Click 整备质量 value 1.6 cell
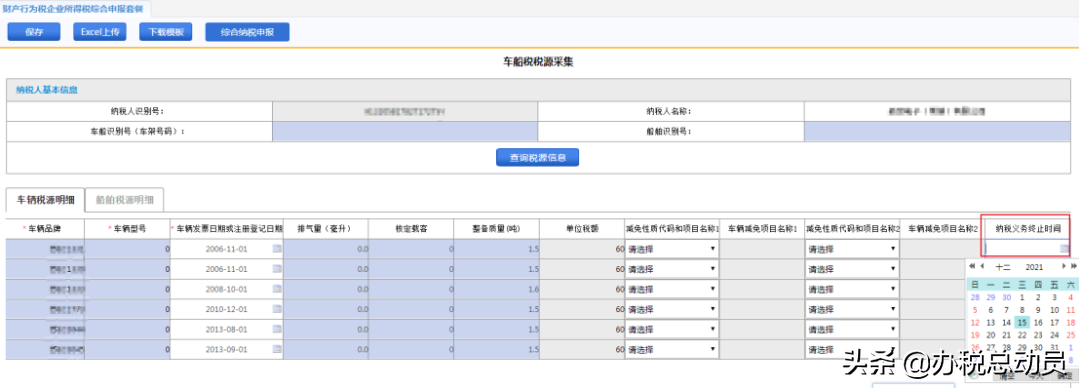 pos(497,290)
